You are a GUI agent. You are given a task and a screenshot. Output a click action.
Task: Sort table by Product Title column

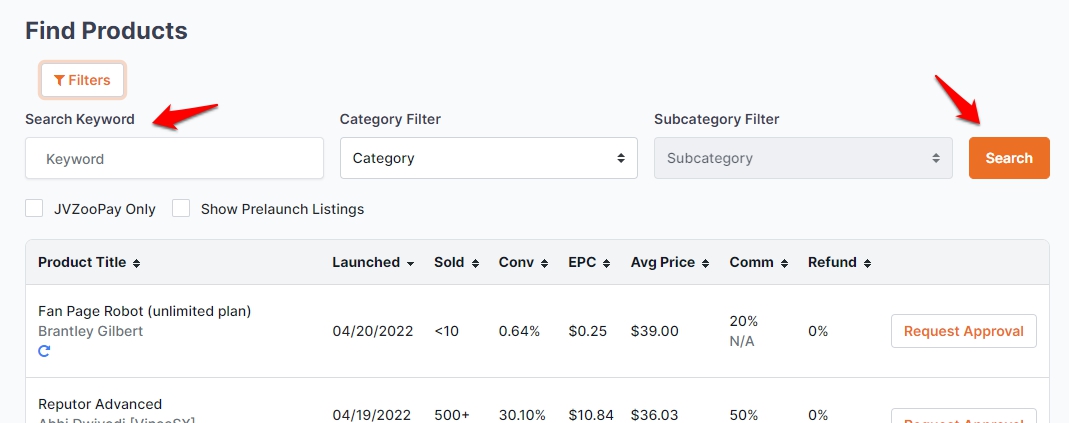89,263
